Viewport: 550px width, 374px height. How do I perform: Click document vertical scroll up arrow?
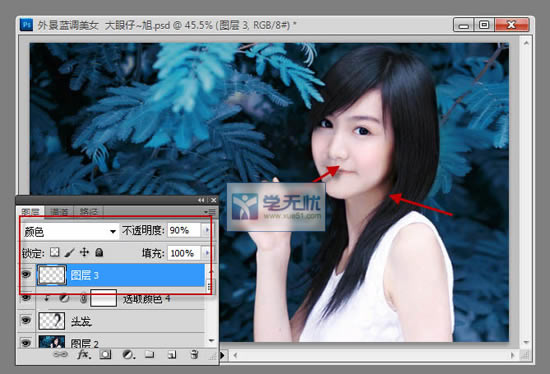526,43
